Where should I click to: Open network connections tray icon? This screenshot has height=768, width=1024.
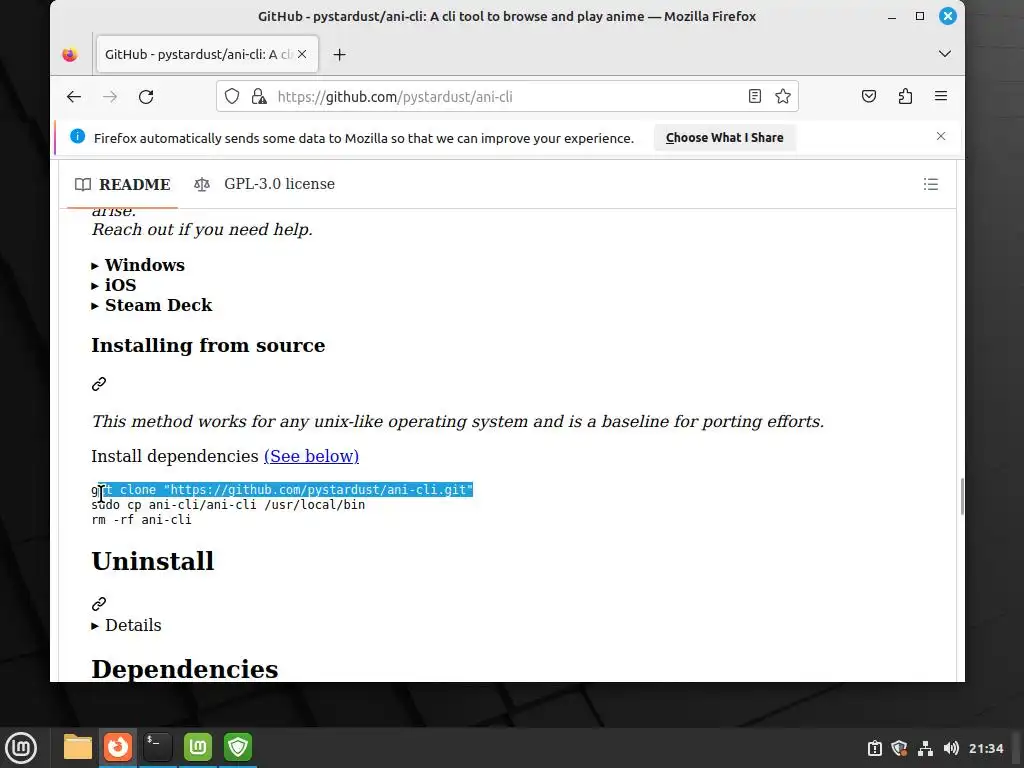[925, 748]
